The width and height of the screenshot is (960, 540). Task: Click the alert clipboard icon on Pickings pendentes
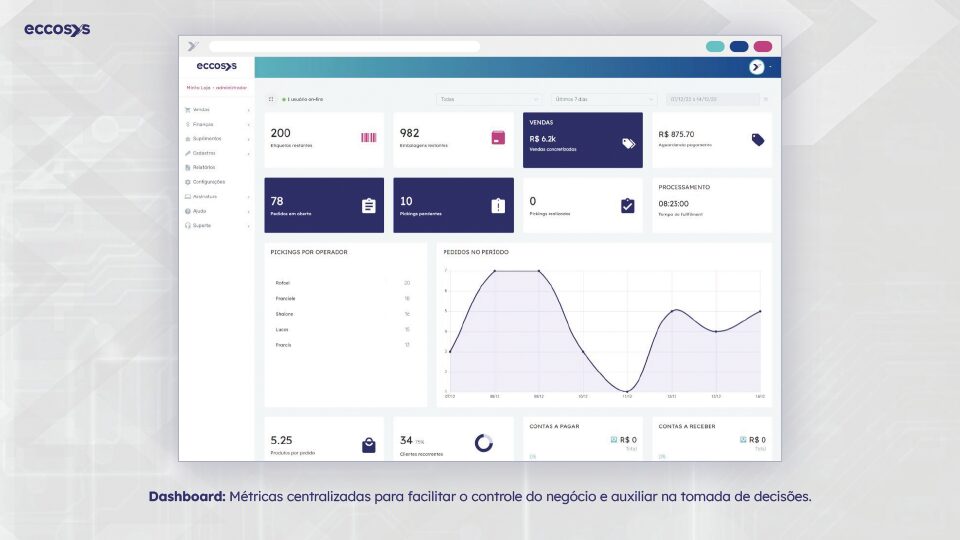(x=498, y=205)
